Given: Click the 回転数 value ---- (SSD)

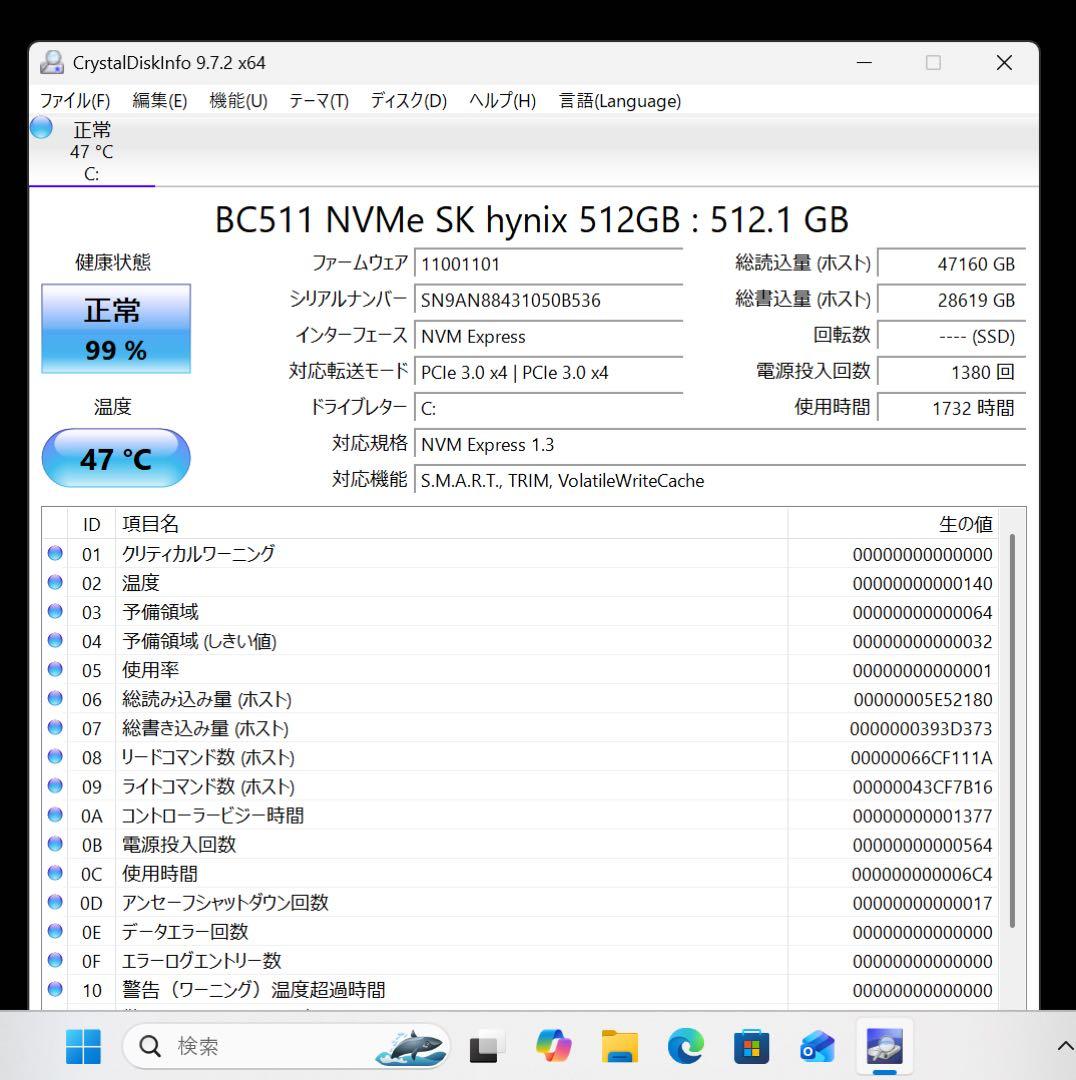Looking at the screenshot, I should (951, 336).
